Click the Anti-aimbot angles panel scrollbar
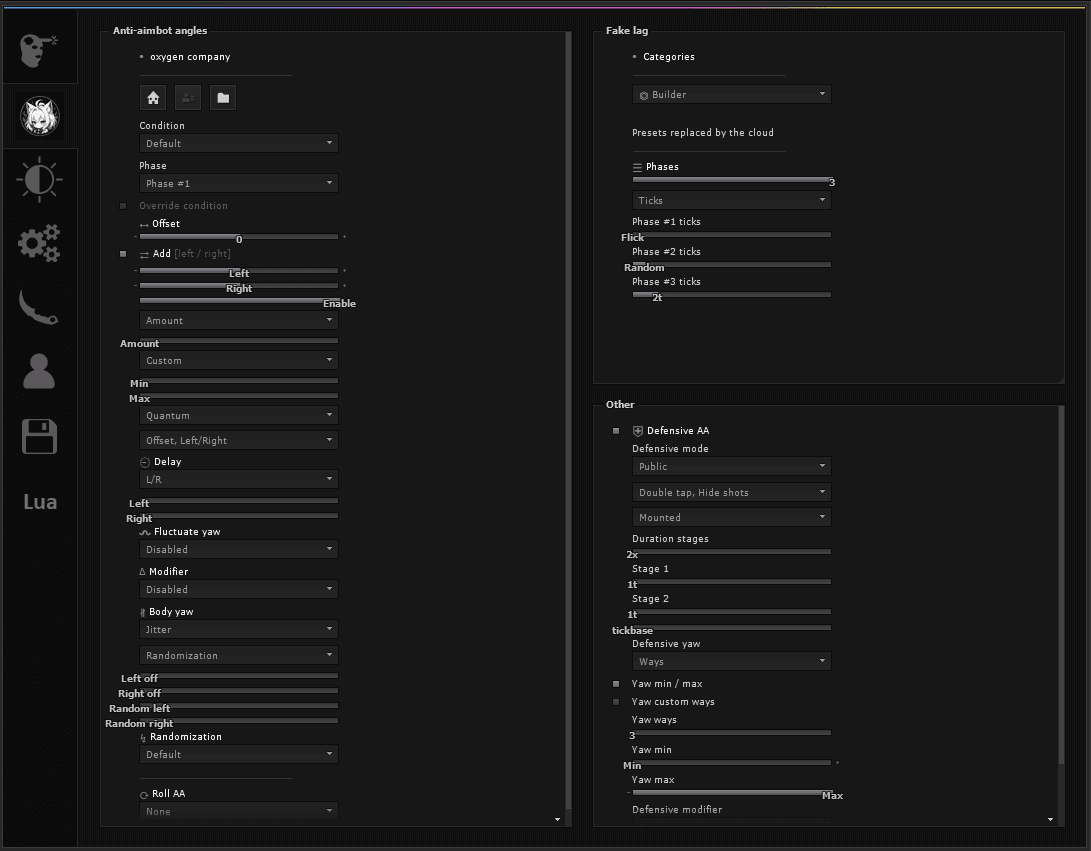This screenshot has height=851, width=1091. [x=568, y=420]
